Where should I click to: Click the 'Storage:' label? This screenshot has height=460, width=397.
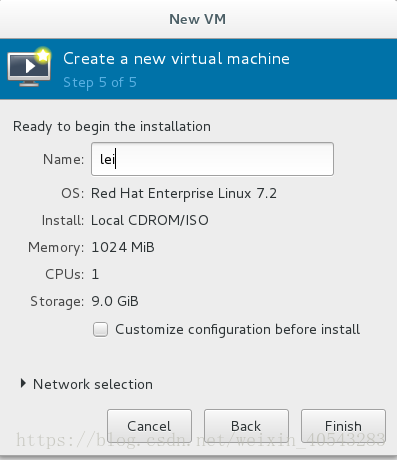click(x=57, y=302)
